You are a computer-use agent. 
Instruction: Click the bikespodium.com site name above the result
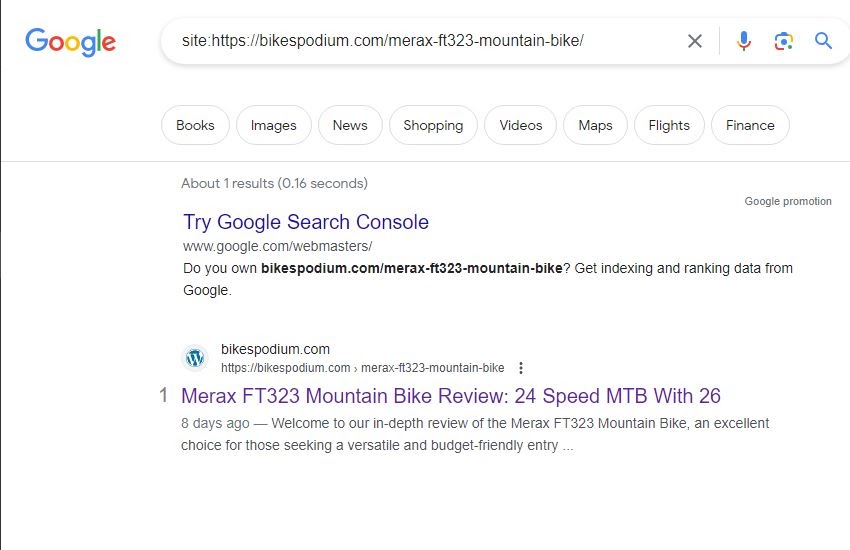[275, 349]
